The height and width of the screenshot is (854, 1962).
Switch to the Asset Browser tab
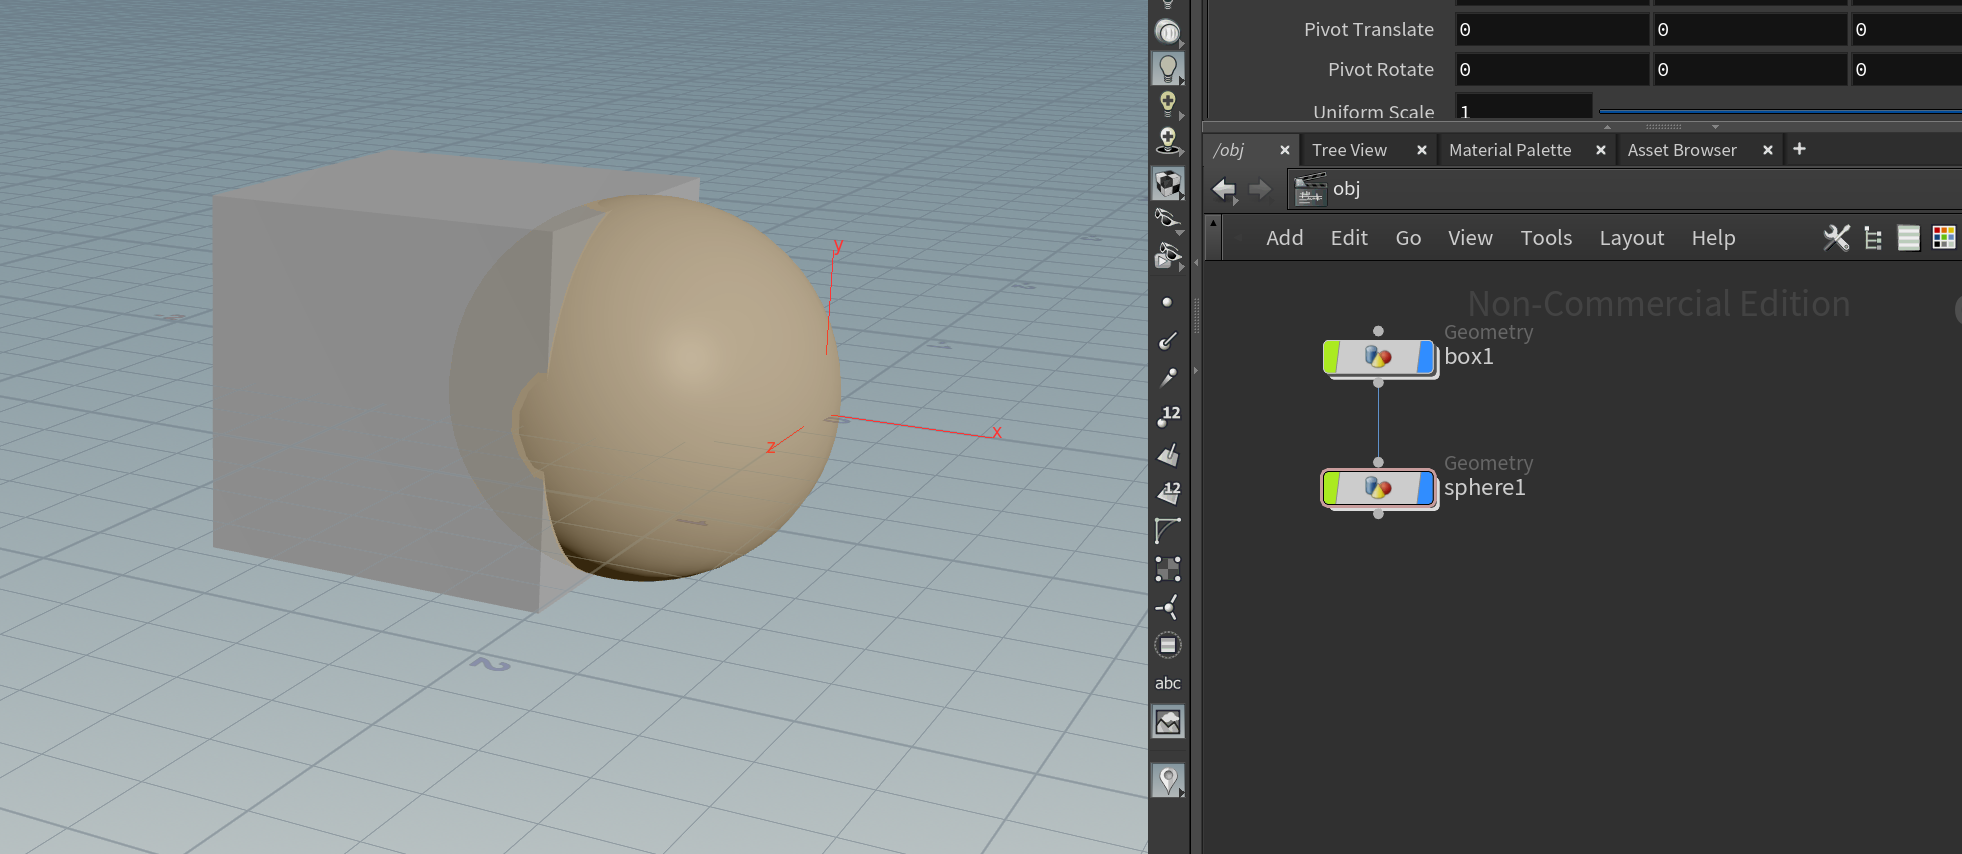[x=1682, y=150]
